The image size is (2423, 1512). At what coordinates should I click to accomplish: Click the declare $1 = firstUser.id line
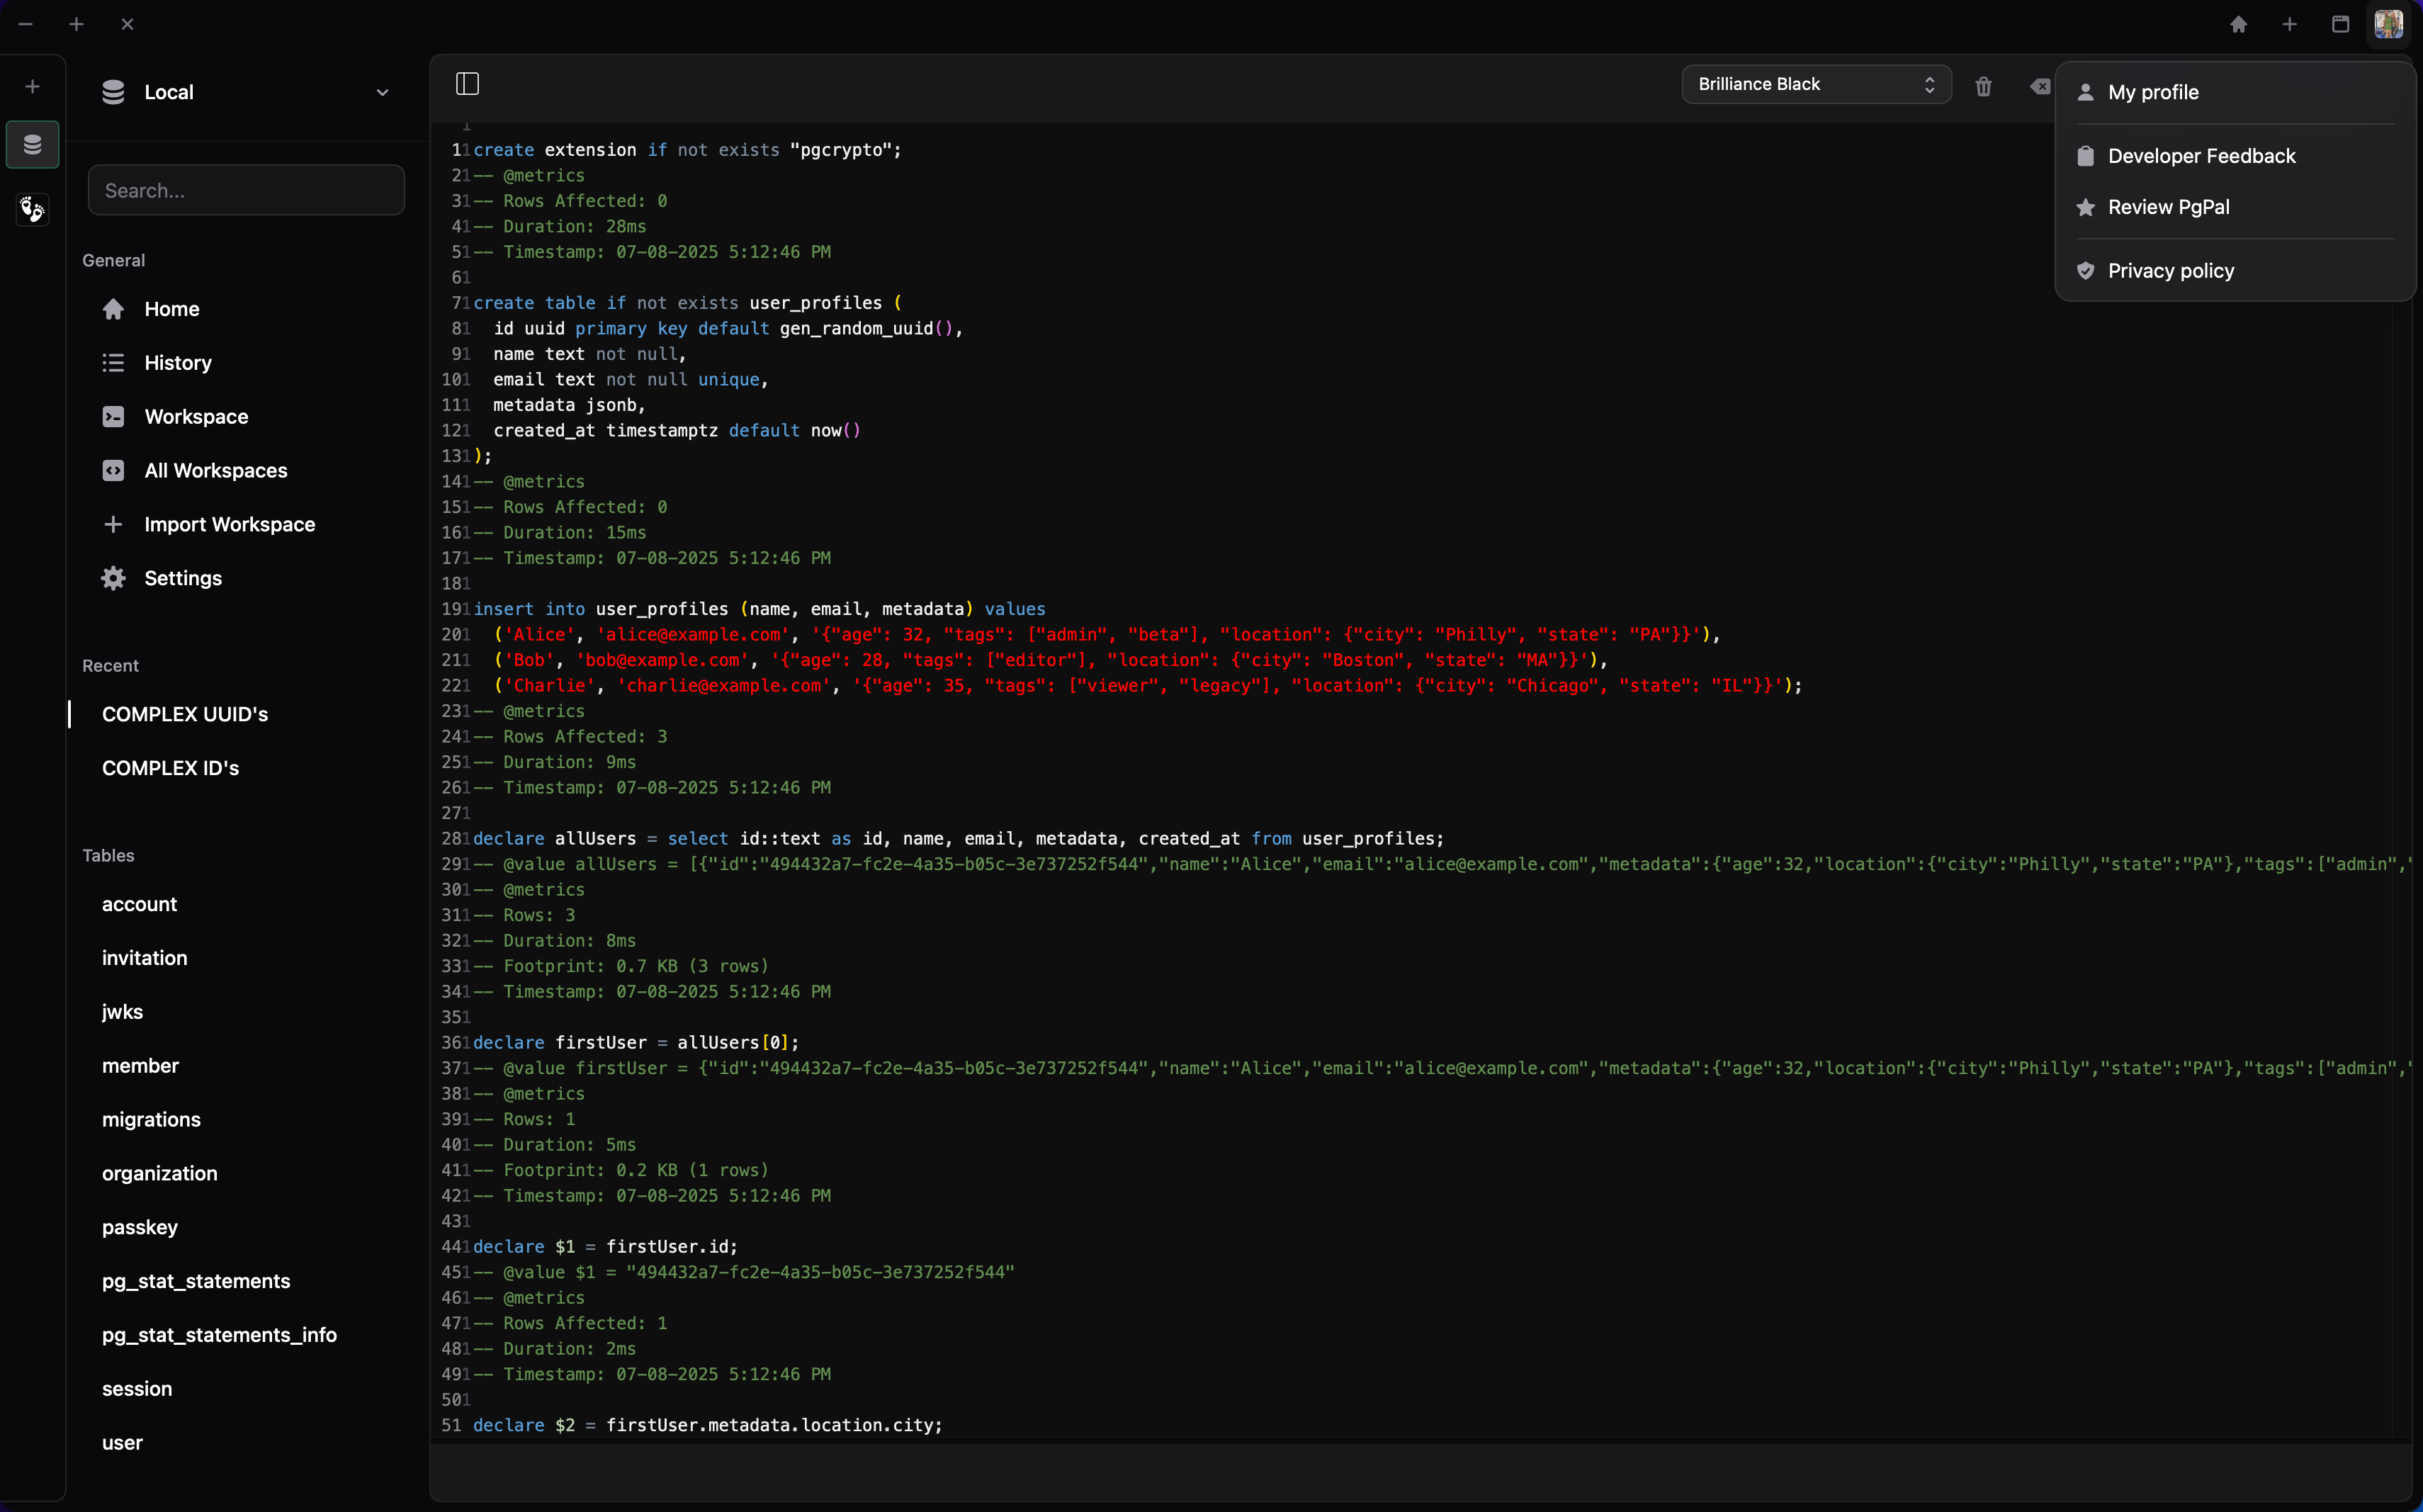coord(605,1247)
